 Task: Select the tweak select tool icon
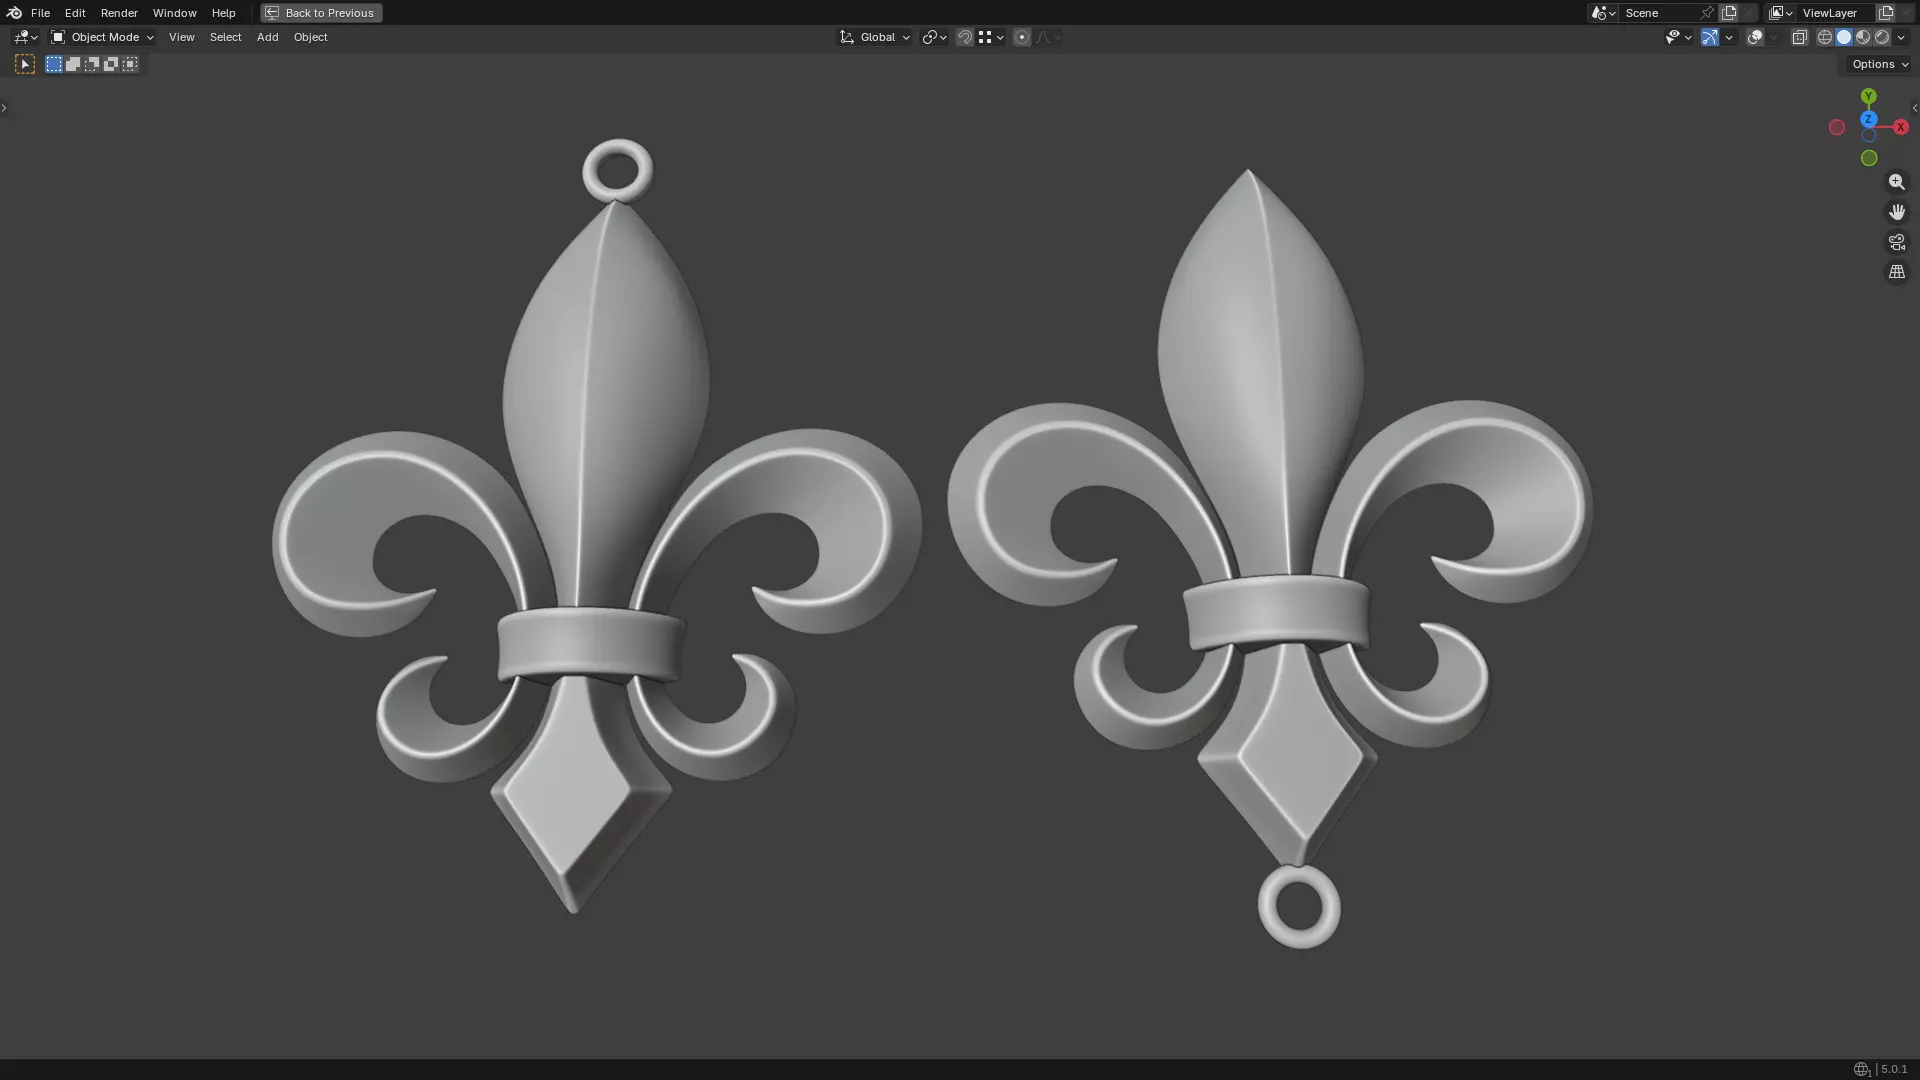click(25, 64)
